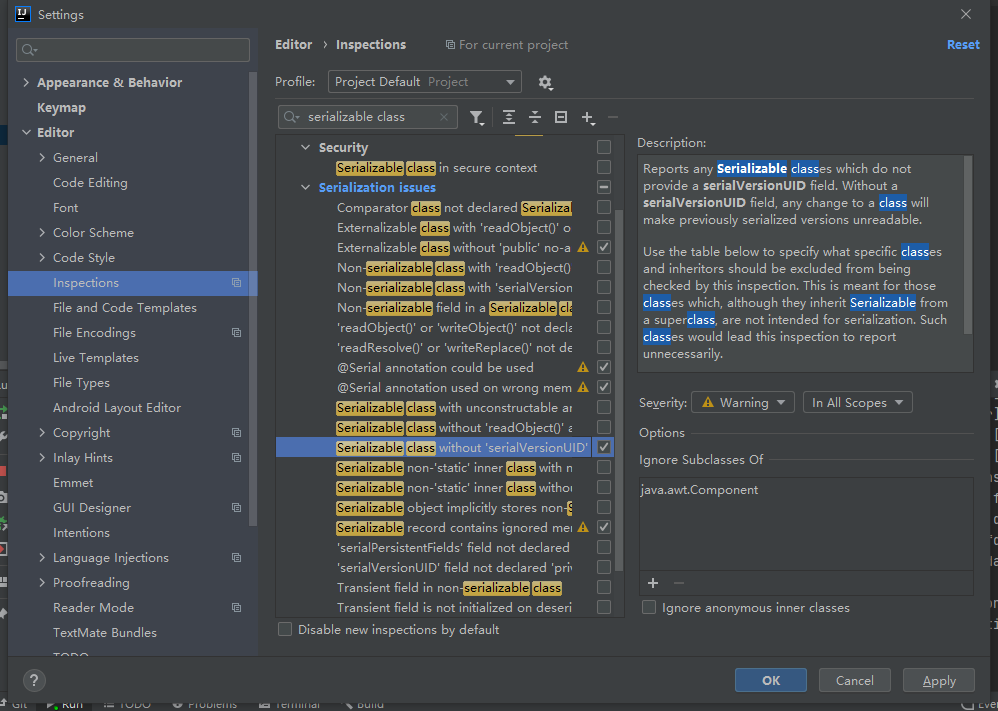The height and width of the screenshot is (711, 998).
Task: Expand the Color Scheme subsection
Action: pyautogui.click(x=42, y=233)
